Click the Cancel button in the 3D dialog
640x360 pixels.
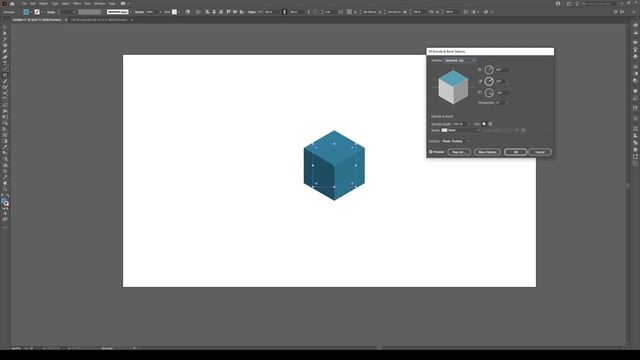(540, 152)
